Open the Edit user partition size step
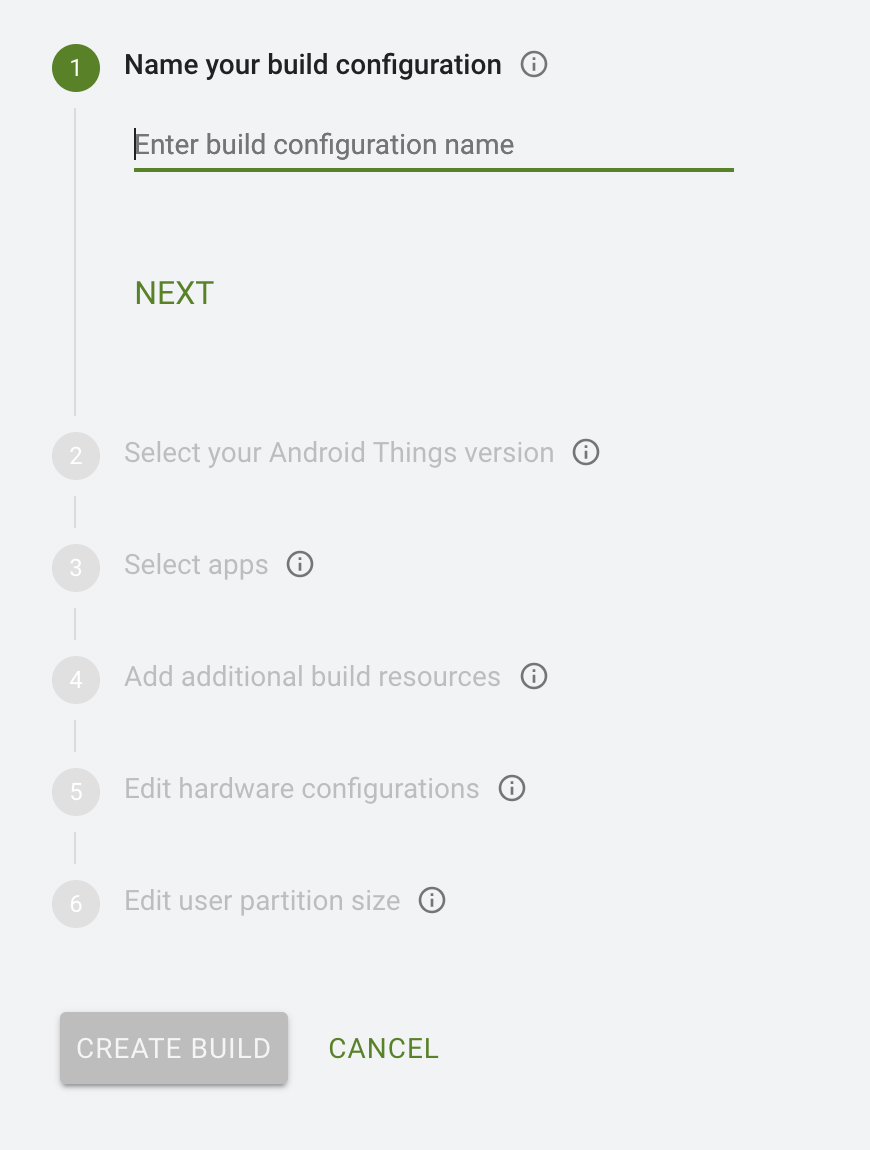 point(262,901)
